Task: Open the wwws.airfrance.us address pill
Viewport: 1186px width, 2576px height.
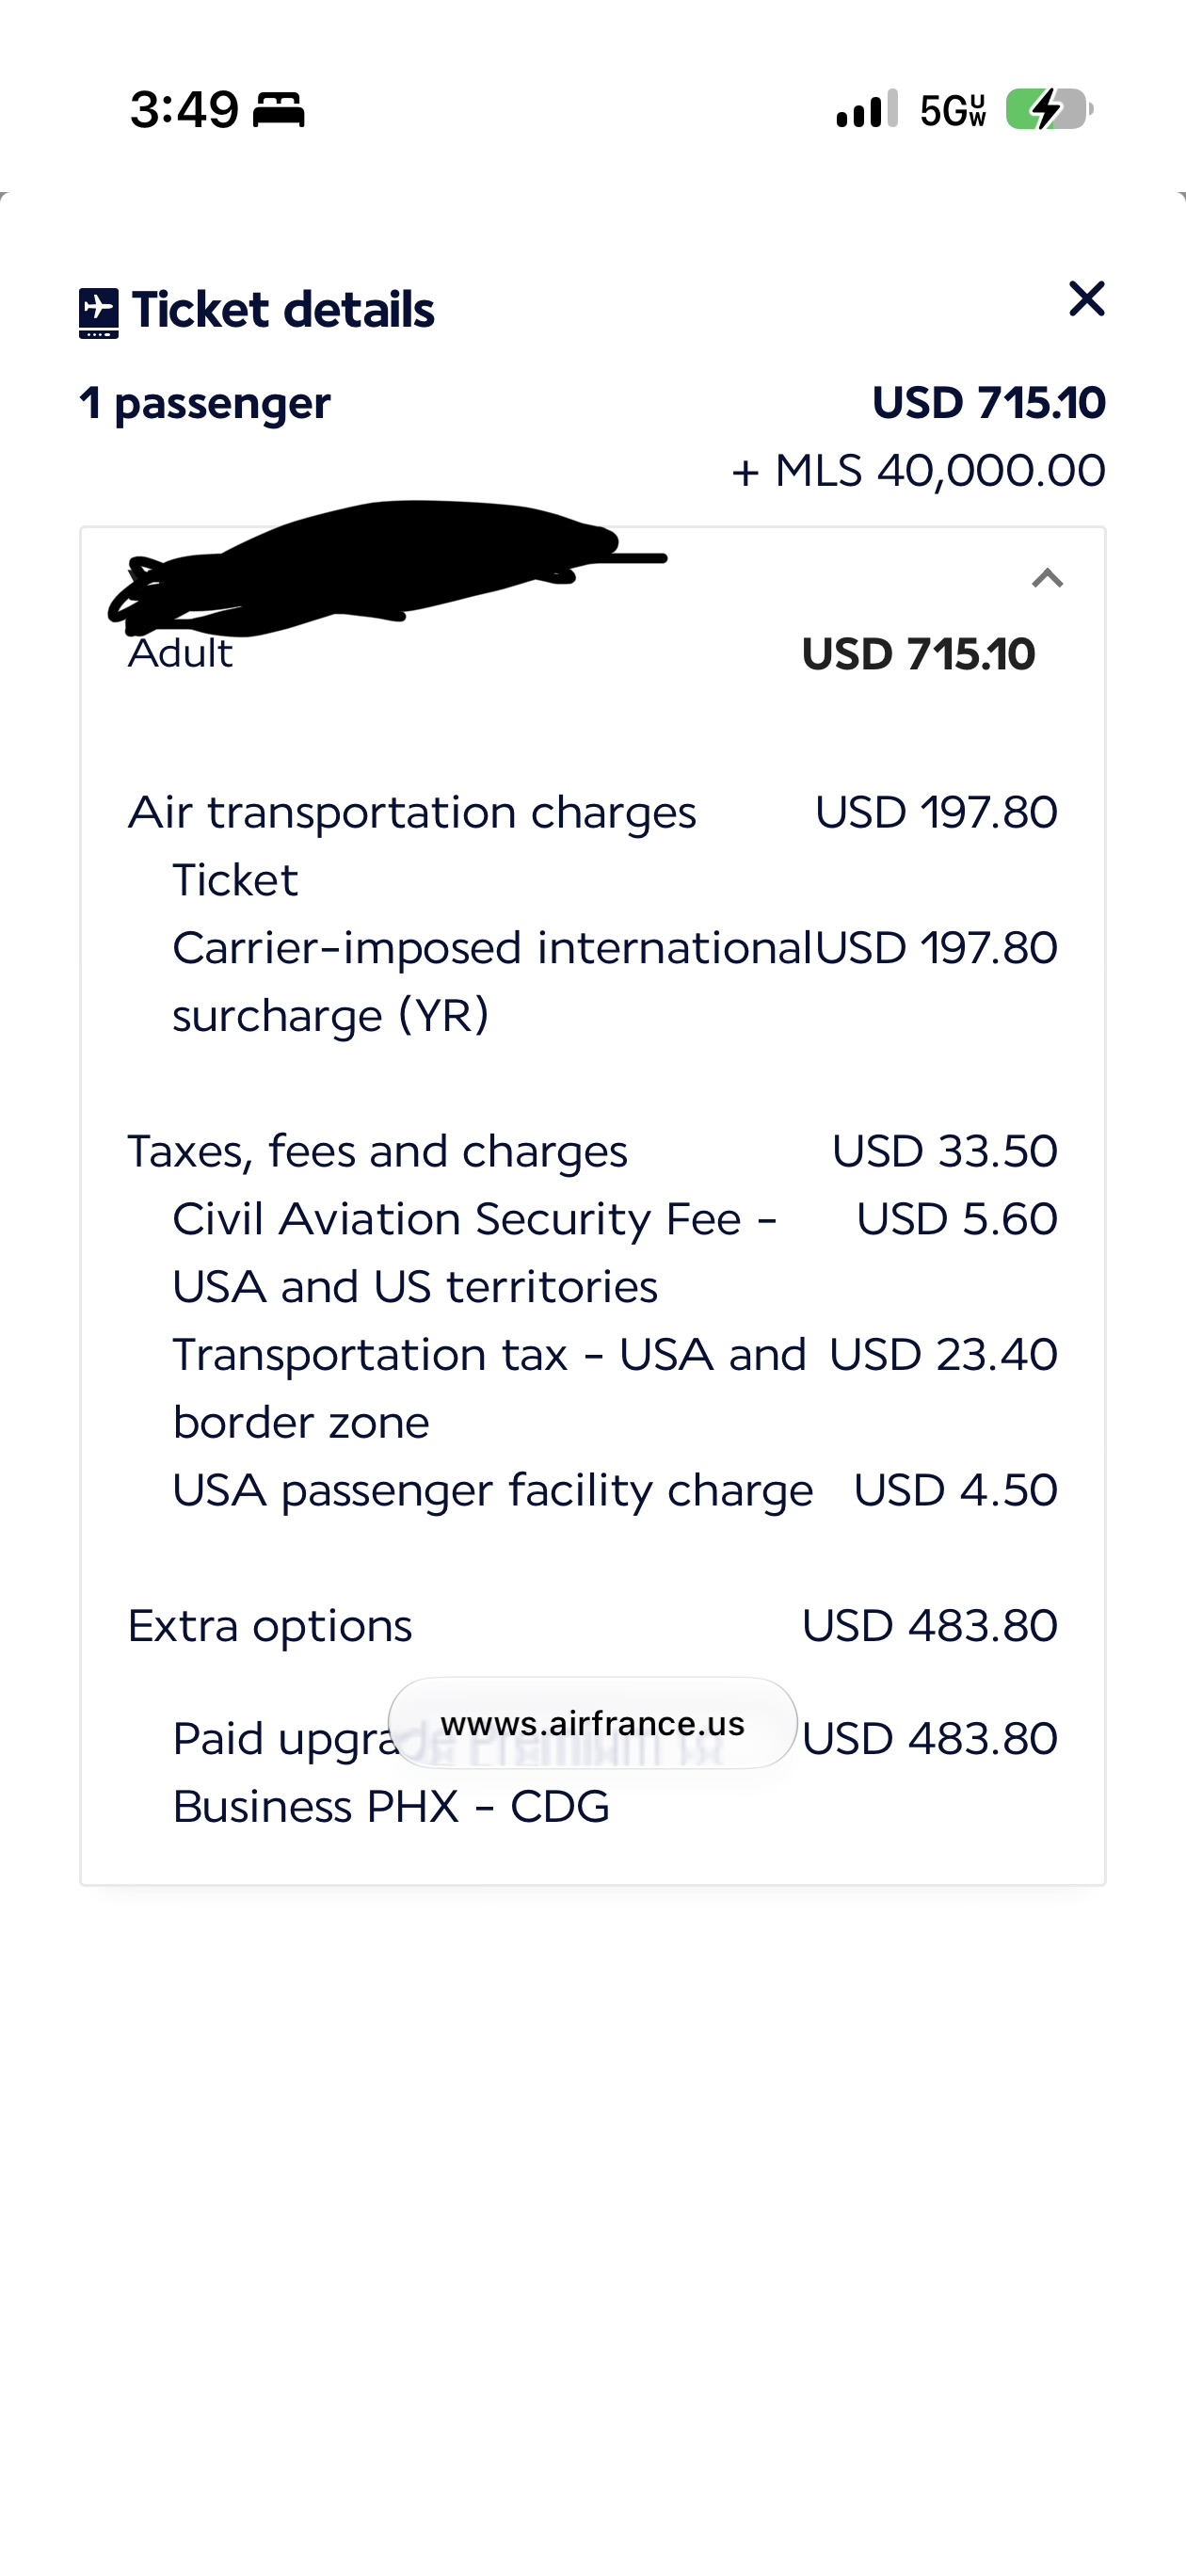Action: [x=593, y=1723]
